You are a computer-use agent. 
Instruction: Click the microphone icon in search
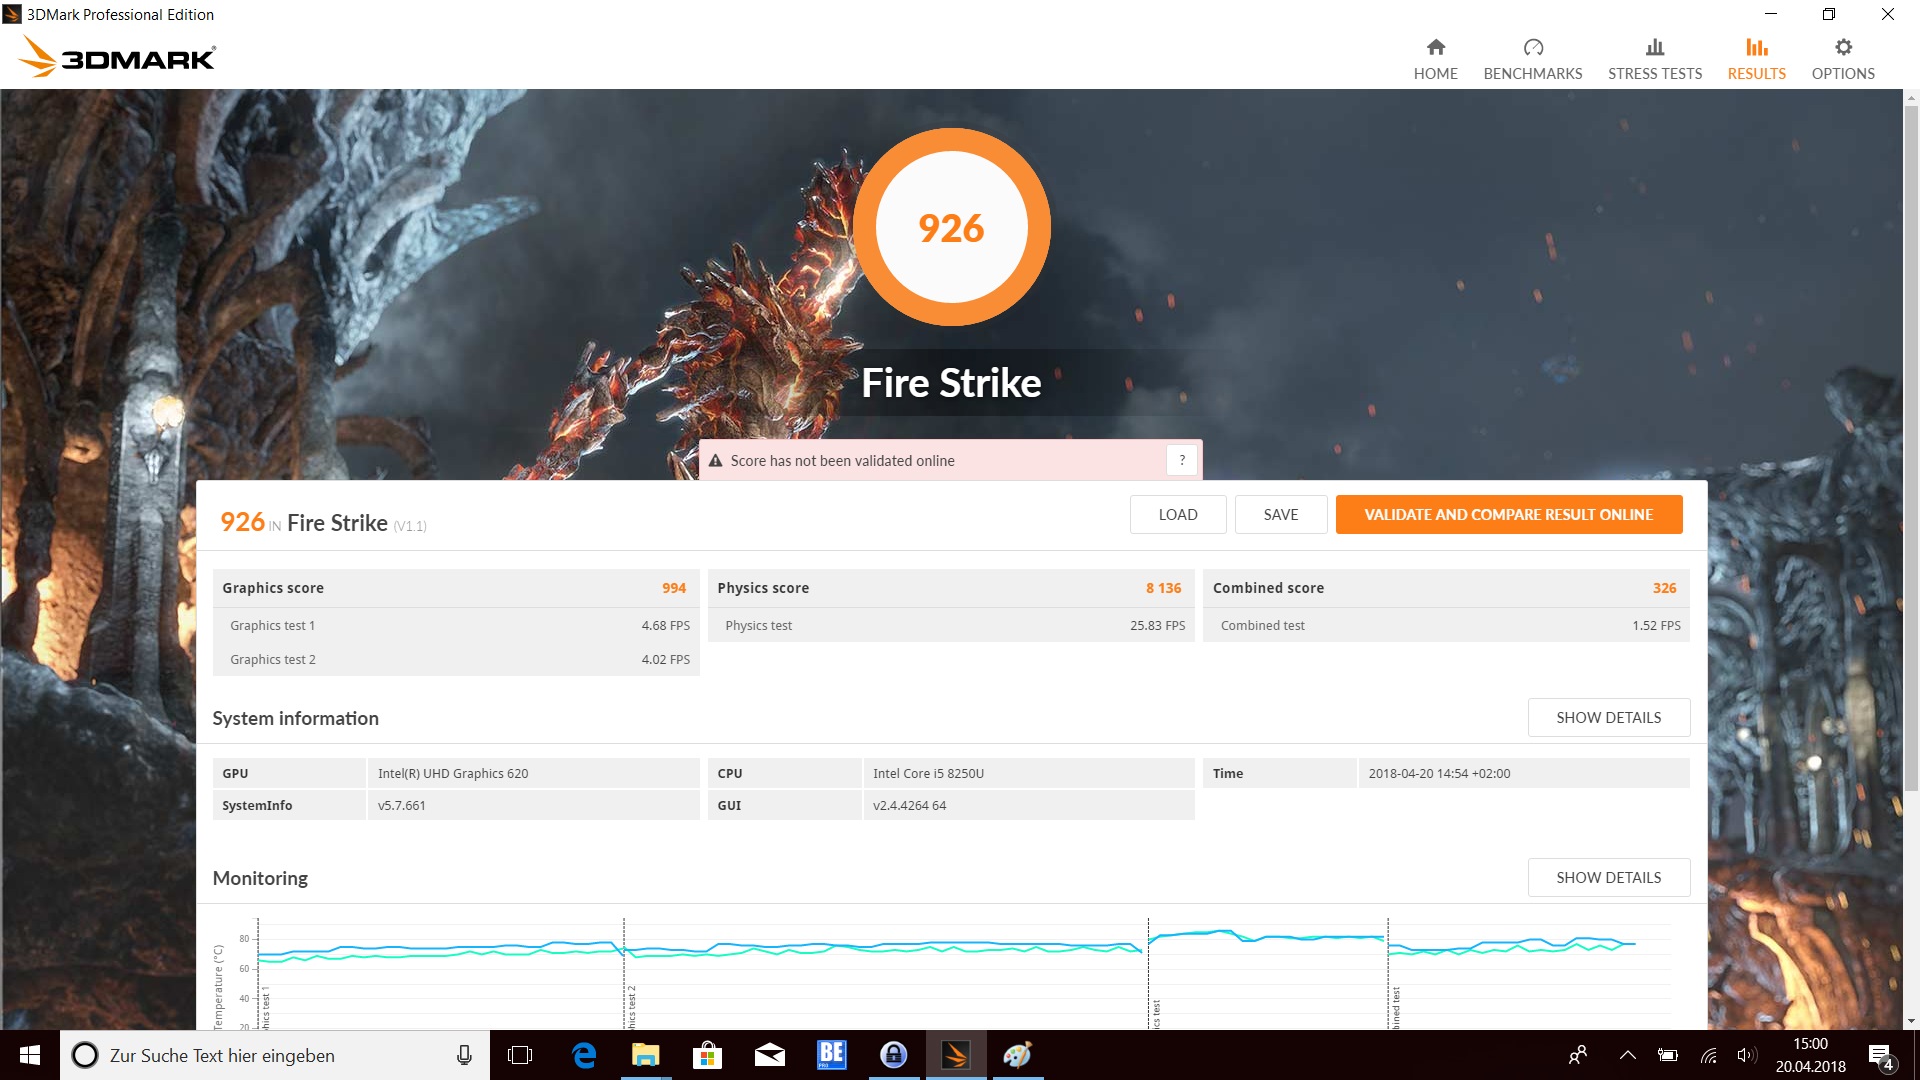(x=464, y=1055)
